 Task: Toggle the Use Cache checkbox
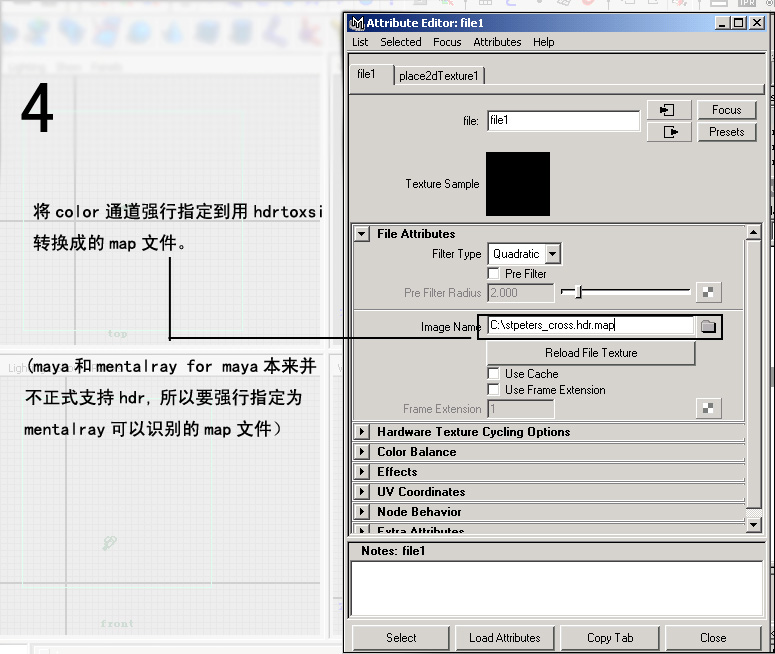(x=493, y=373)
